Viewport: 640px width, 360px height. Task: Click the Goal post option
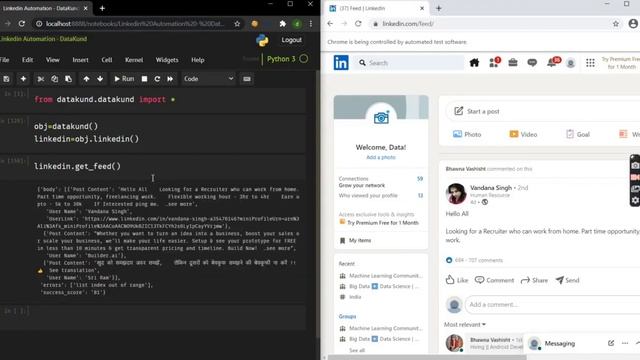click(578, 134)
